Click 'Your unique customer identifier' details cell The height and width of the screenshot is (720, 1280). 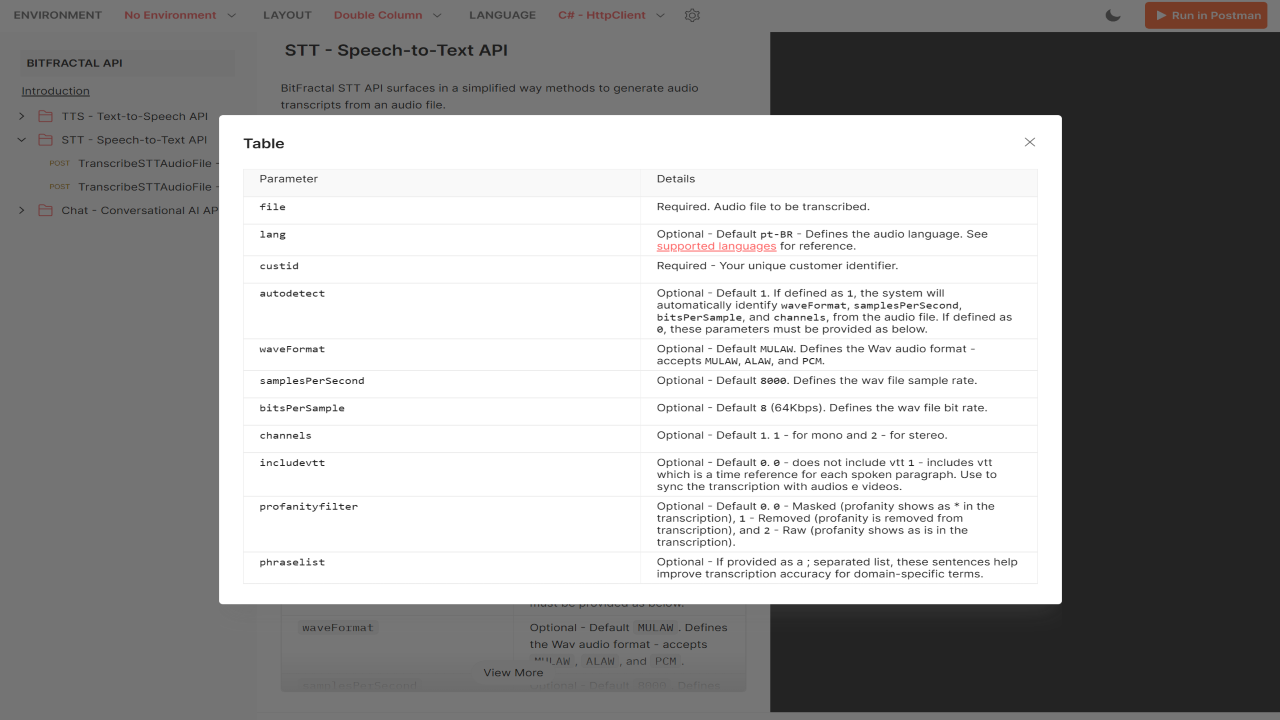tap(839, 269)
